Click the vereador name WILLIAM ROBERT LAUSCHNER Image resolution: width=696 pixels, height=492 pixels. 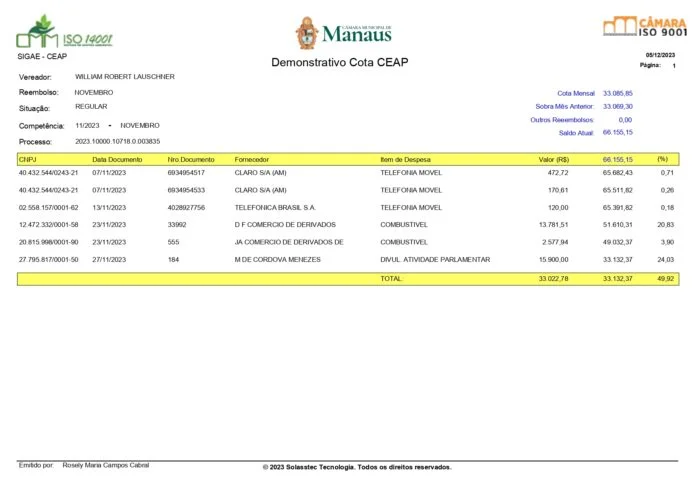click(x=125, y=76)
